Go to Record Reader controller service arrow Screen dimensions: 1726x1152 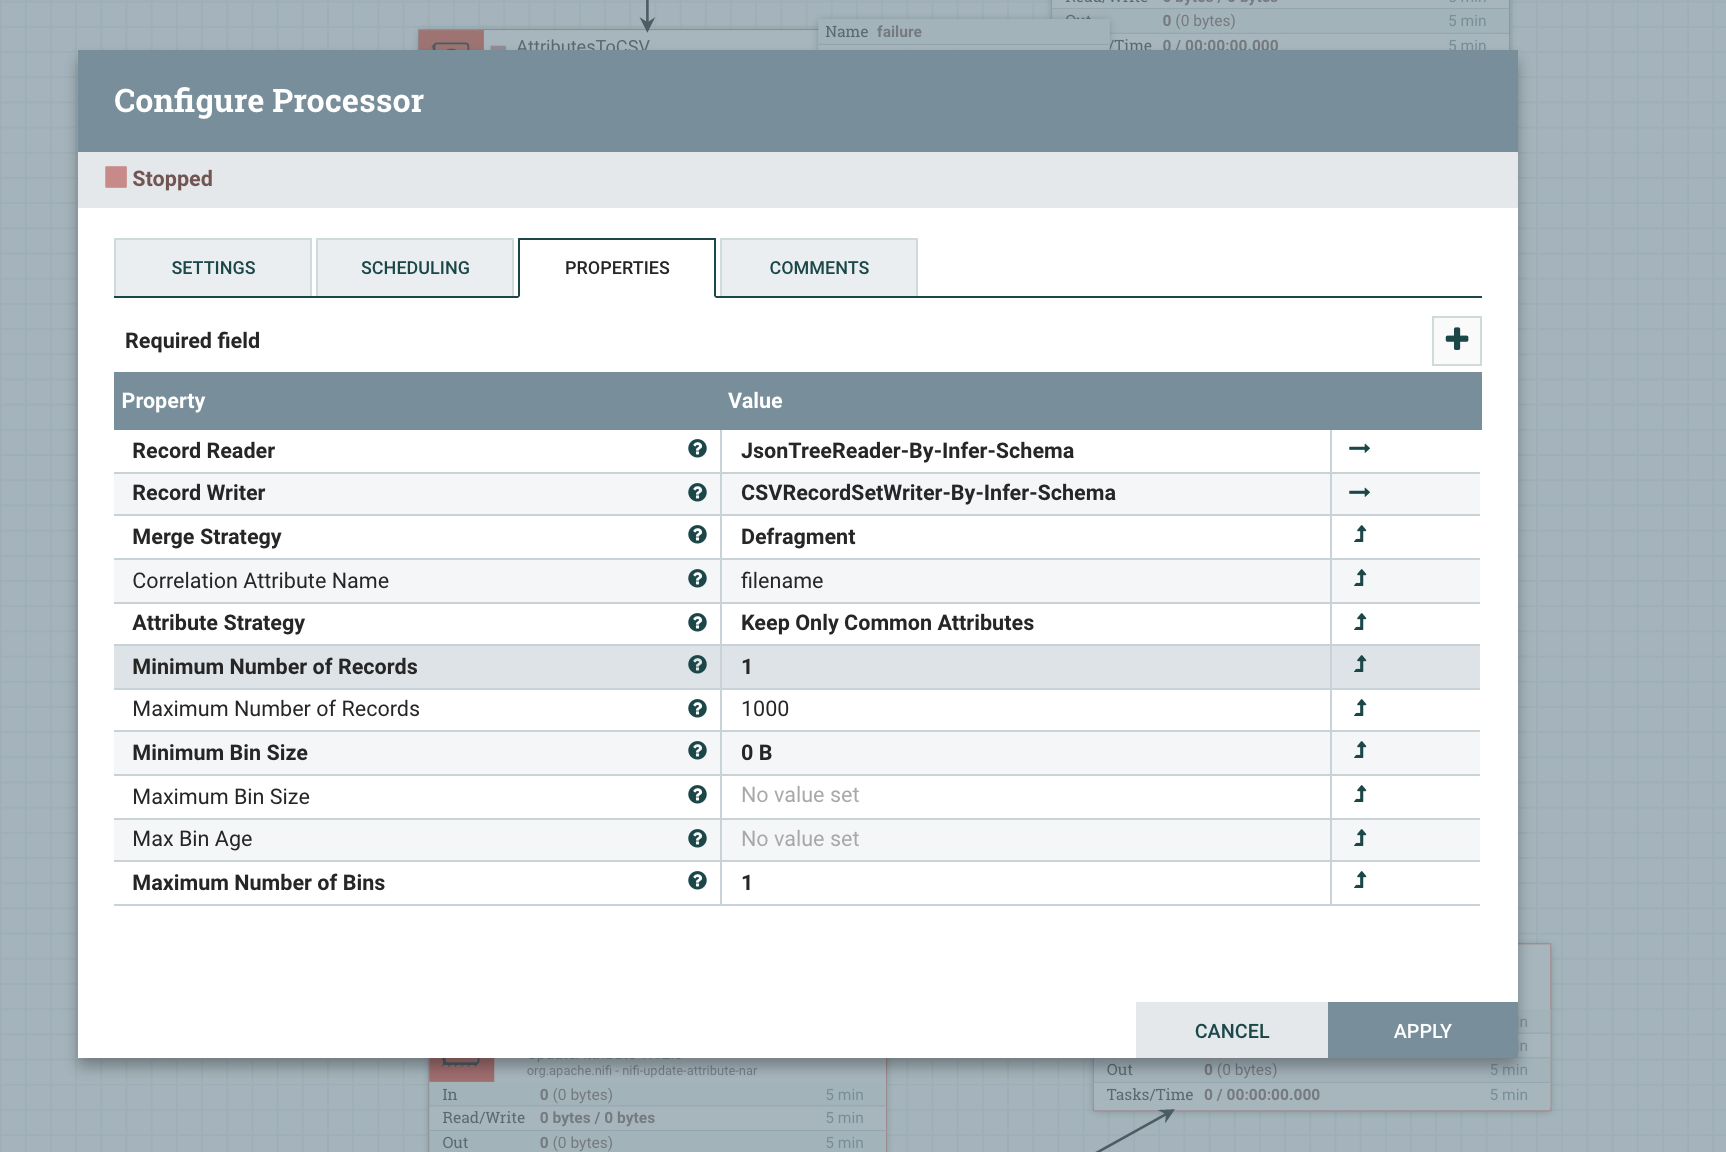tap(1359, 449)
